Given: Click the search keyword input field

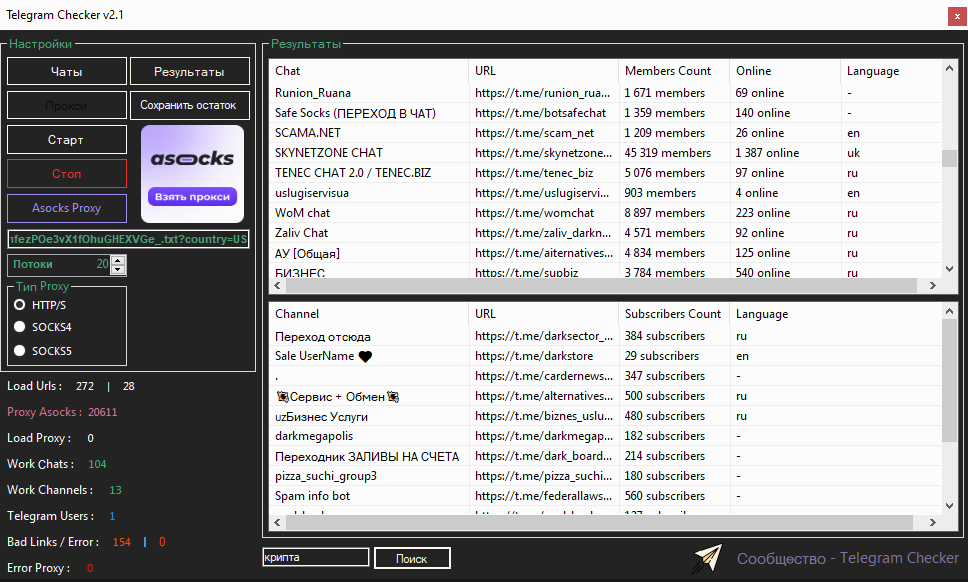Looking at the screenshot, I should click(315, 558).
